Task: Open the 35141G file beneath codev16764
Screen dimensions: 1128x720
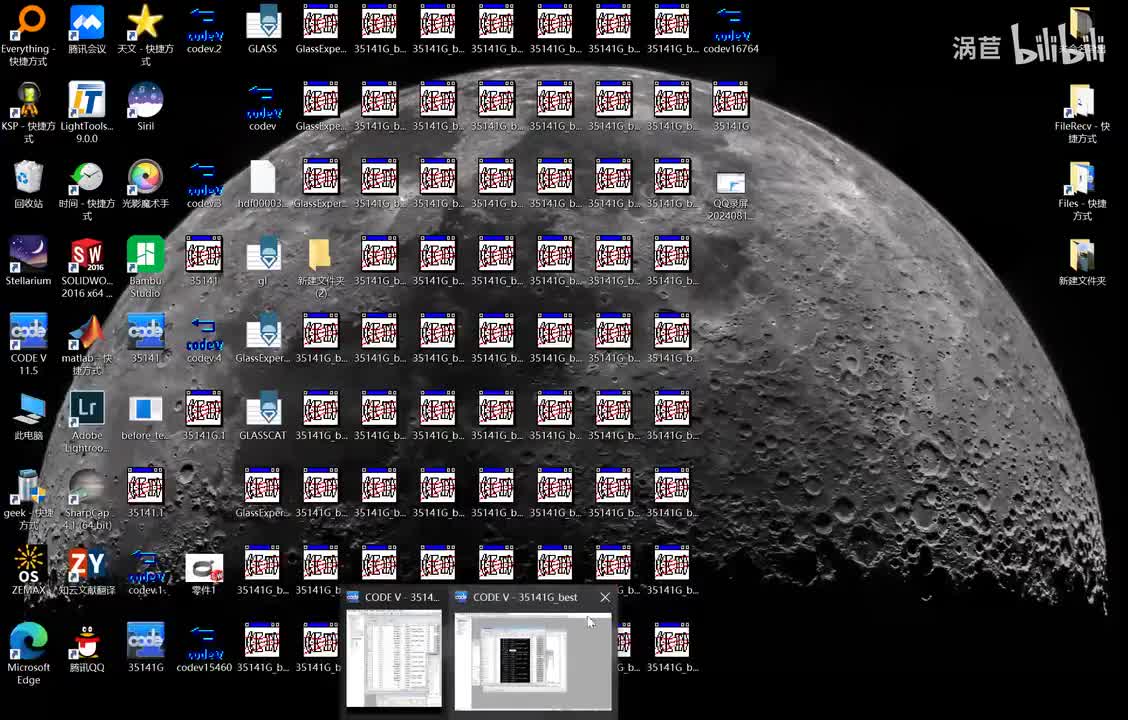Action: 731,106
